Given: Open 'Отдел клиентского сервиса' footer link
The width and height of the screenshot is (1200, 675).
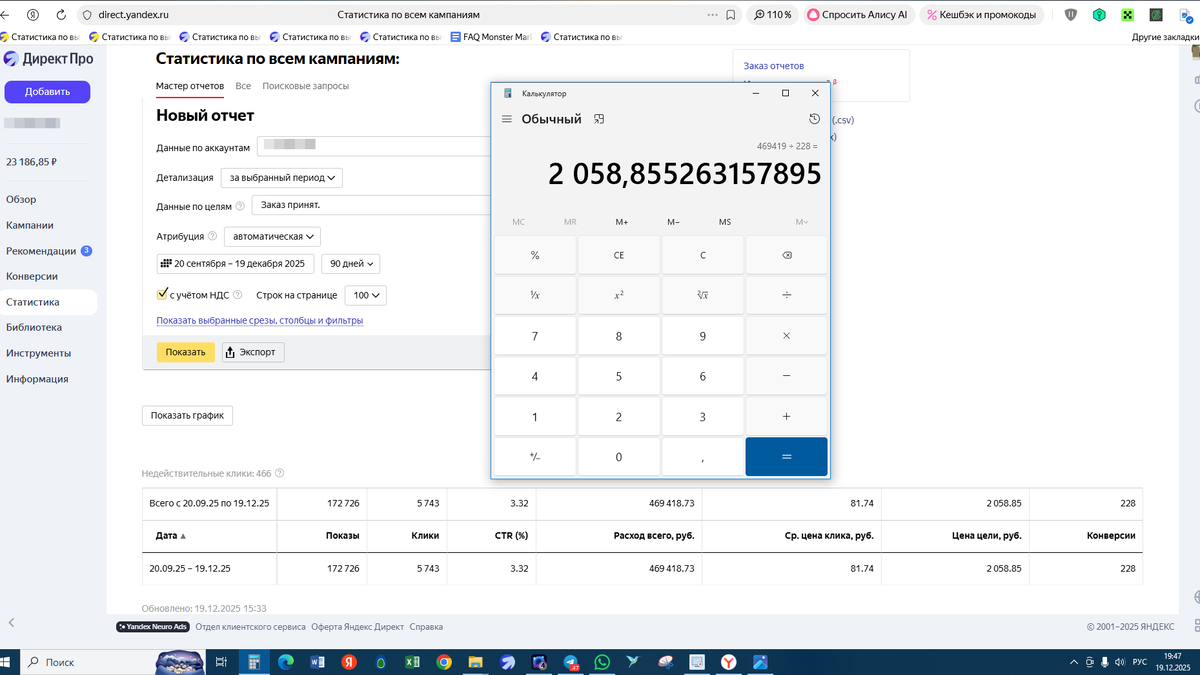Looking at the screenshot, I should [x=251, y=627].
